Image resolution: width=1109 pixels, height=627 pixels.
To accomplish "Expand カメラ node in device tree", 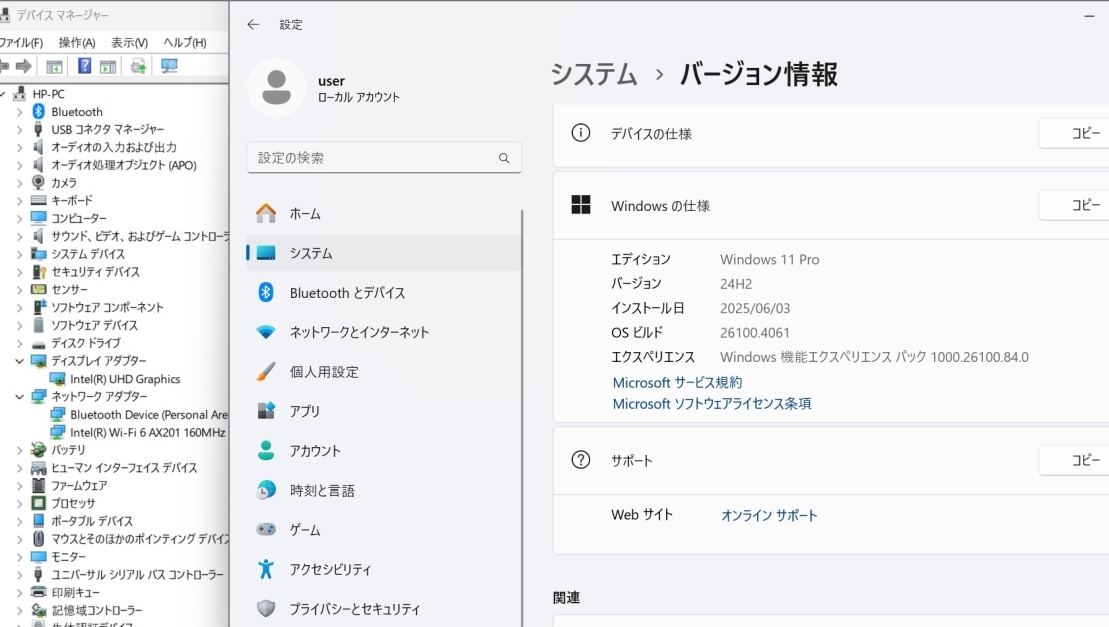I will (x=20, y=182).
